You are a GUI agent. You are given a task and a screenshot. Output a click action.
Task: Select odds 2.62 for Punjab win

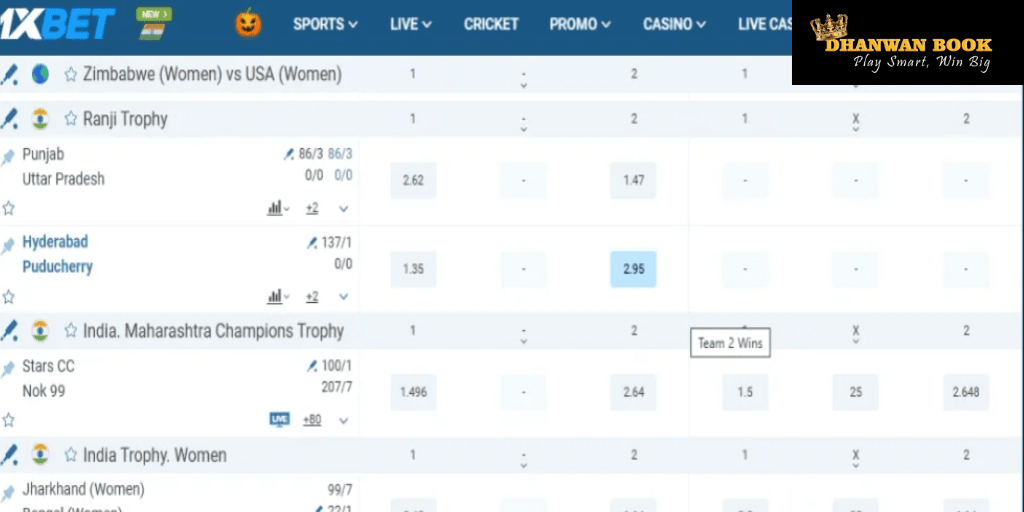click(413, 181)
